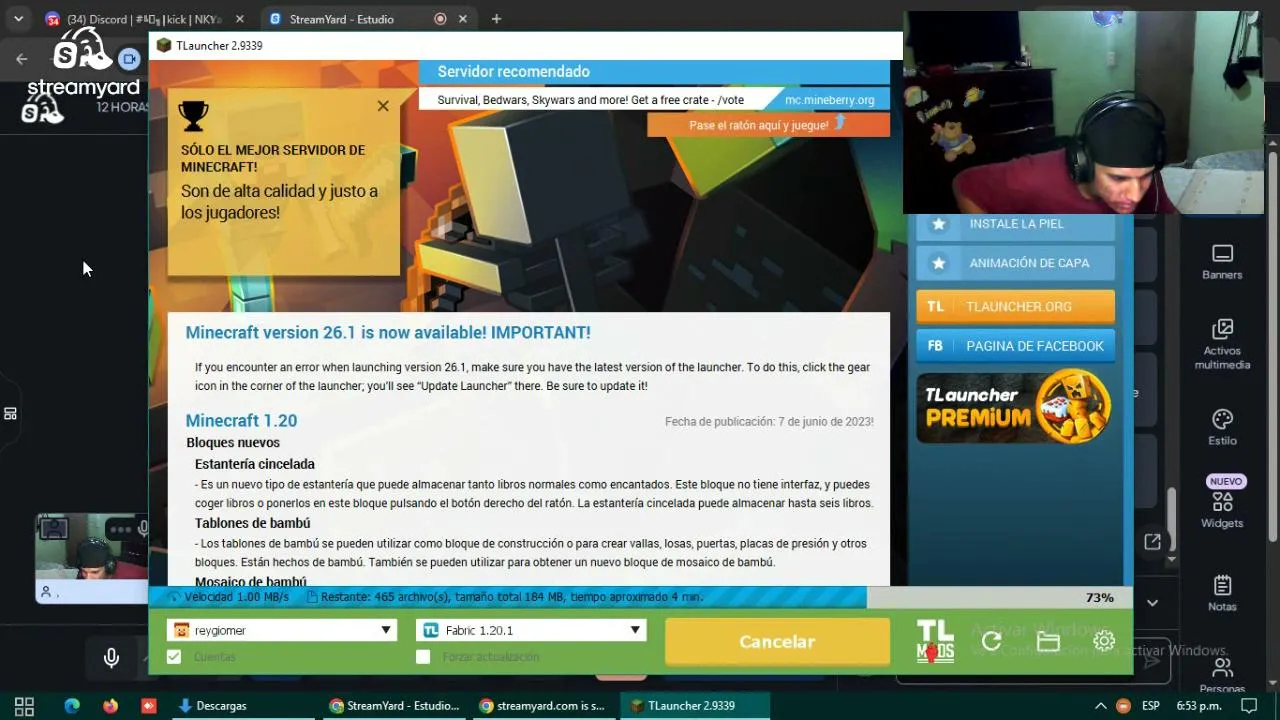Click the Minecraft version 26.1 announcement heading

coord(388,332)
